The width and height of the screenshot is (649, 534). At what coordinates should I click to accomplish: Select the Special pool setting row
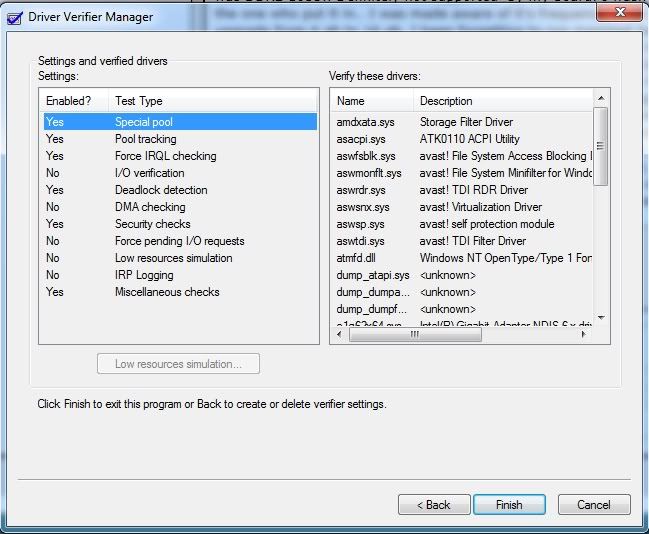[180, 122]
